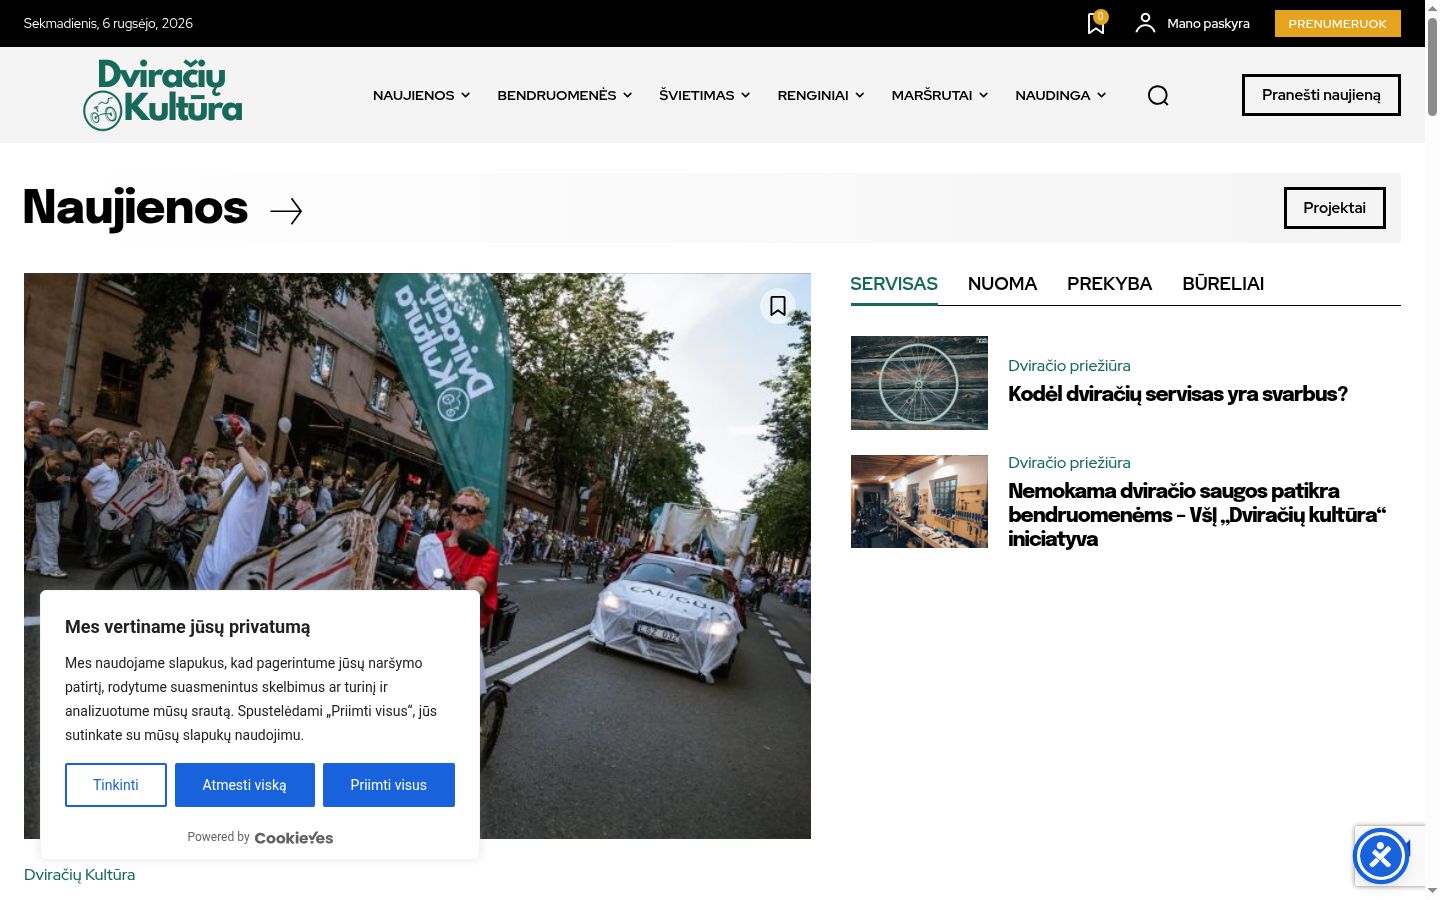
Task: Accept cookies with Priimti visus
Action: [x=389, y=785]
